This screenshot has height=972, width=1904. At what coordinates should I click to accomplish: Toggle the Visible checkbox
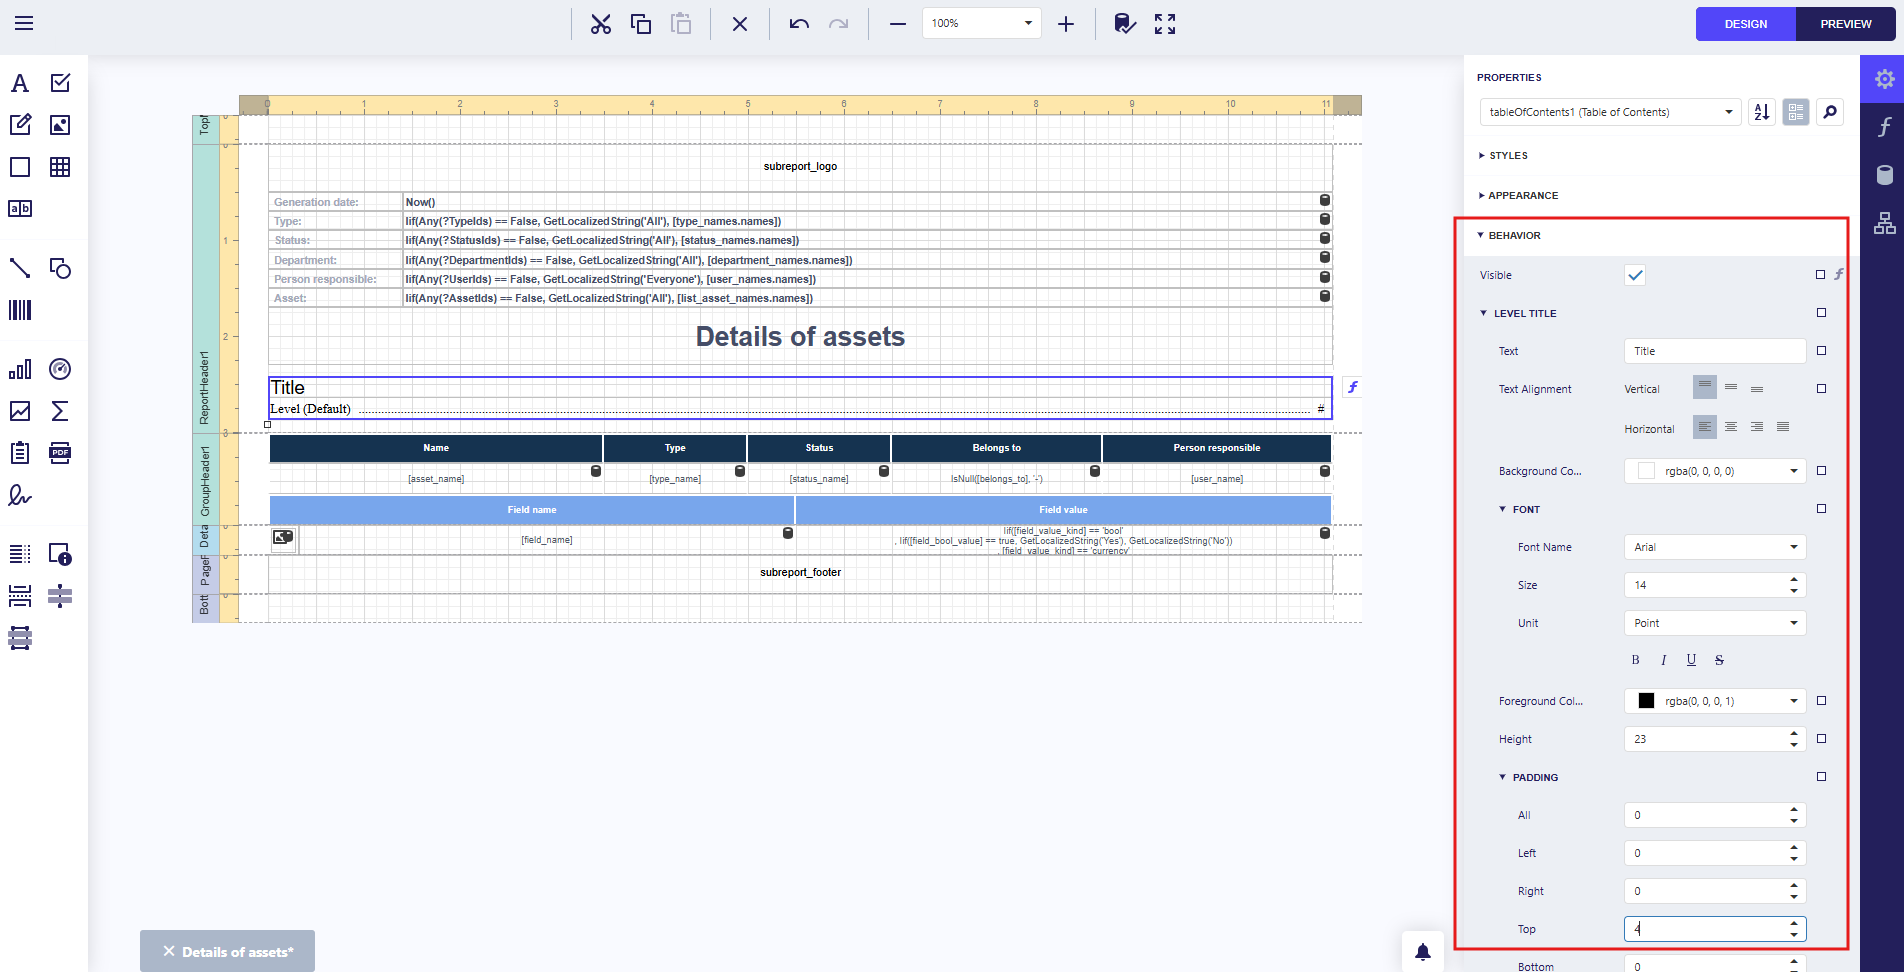(x=1635, y=275)
